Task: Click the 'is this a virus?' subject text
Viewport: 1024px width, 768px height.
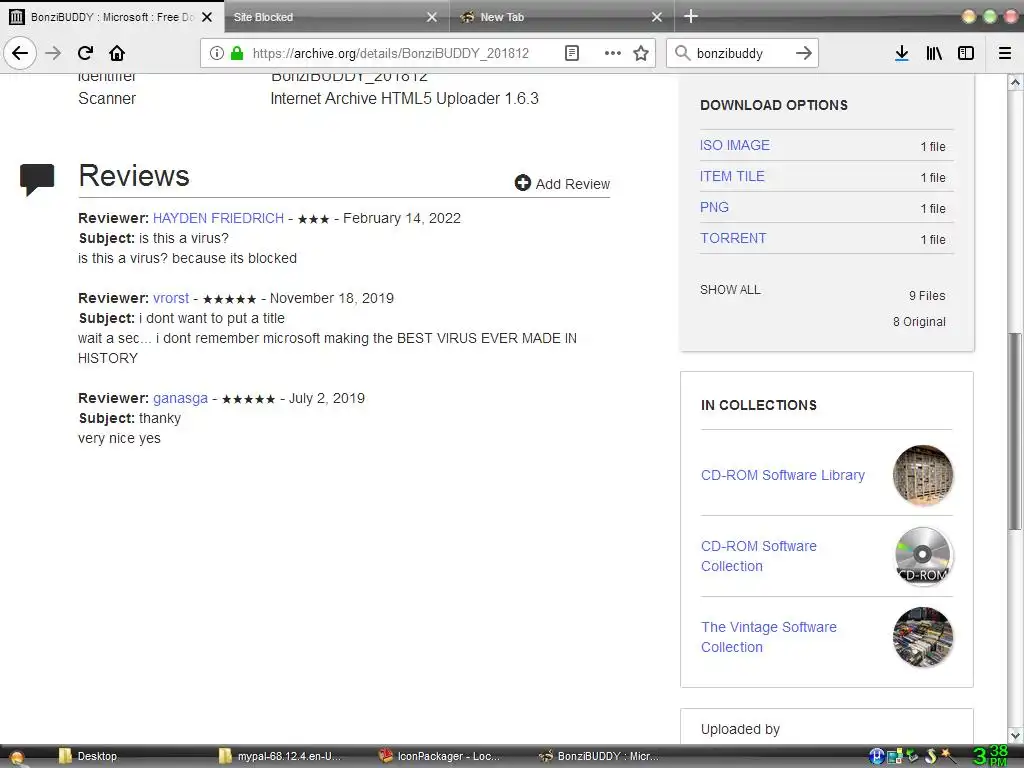Action: point(184,238)
